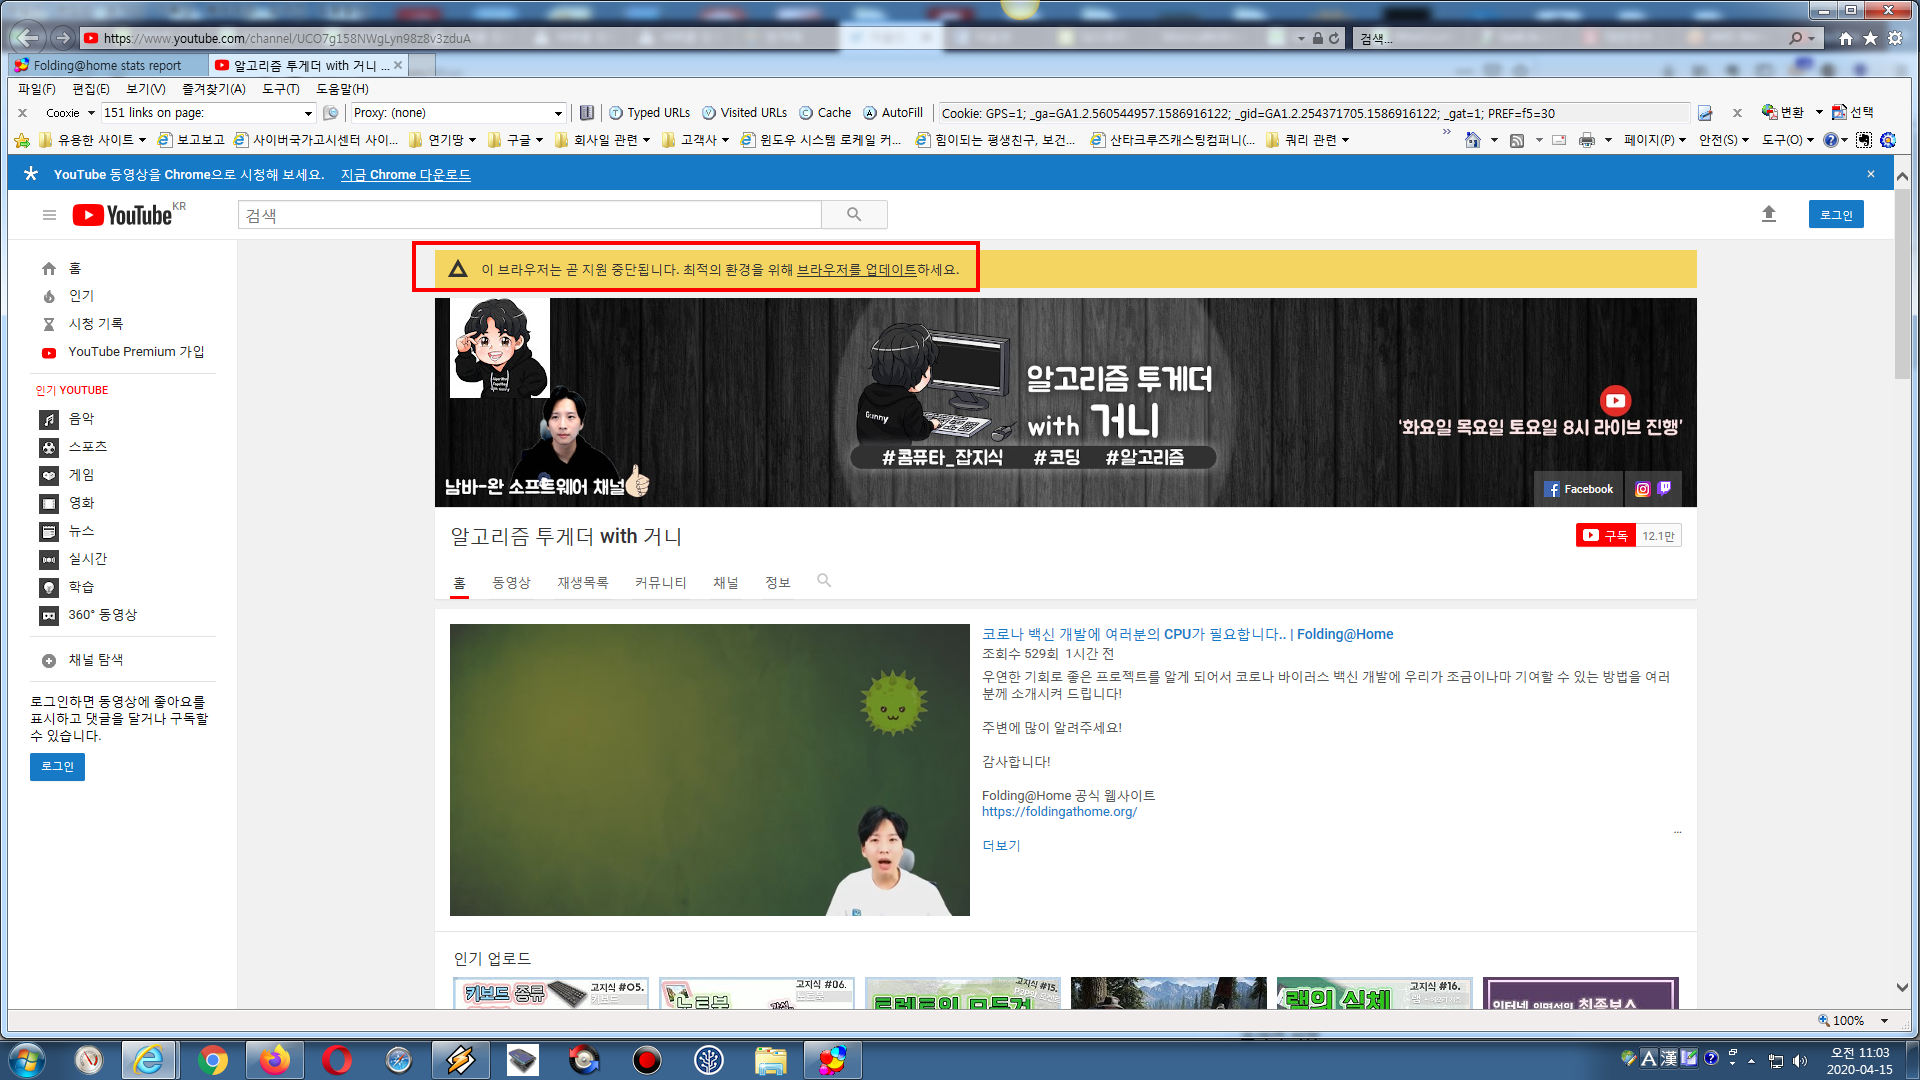The image size is (1920, 1080).
Task: Expand the 구글 favorites folder
Action: [x=516, y=140]
